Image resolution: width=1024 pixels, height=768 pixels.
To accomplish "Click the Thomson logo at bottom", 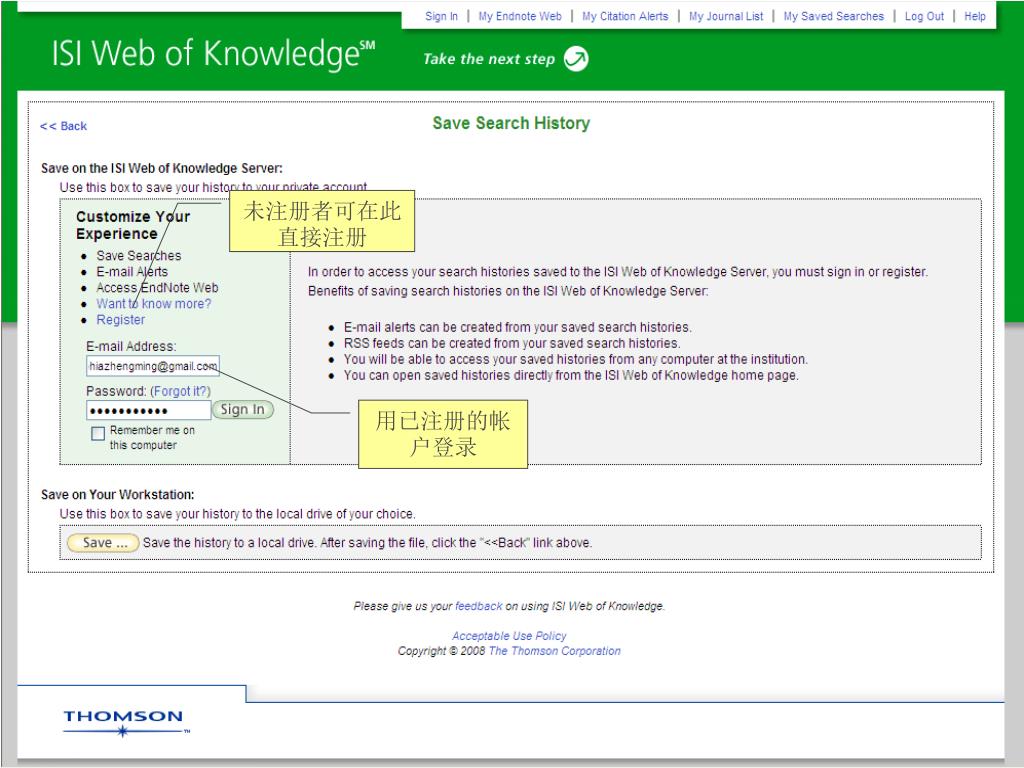I will tap(123, 723).
